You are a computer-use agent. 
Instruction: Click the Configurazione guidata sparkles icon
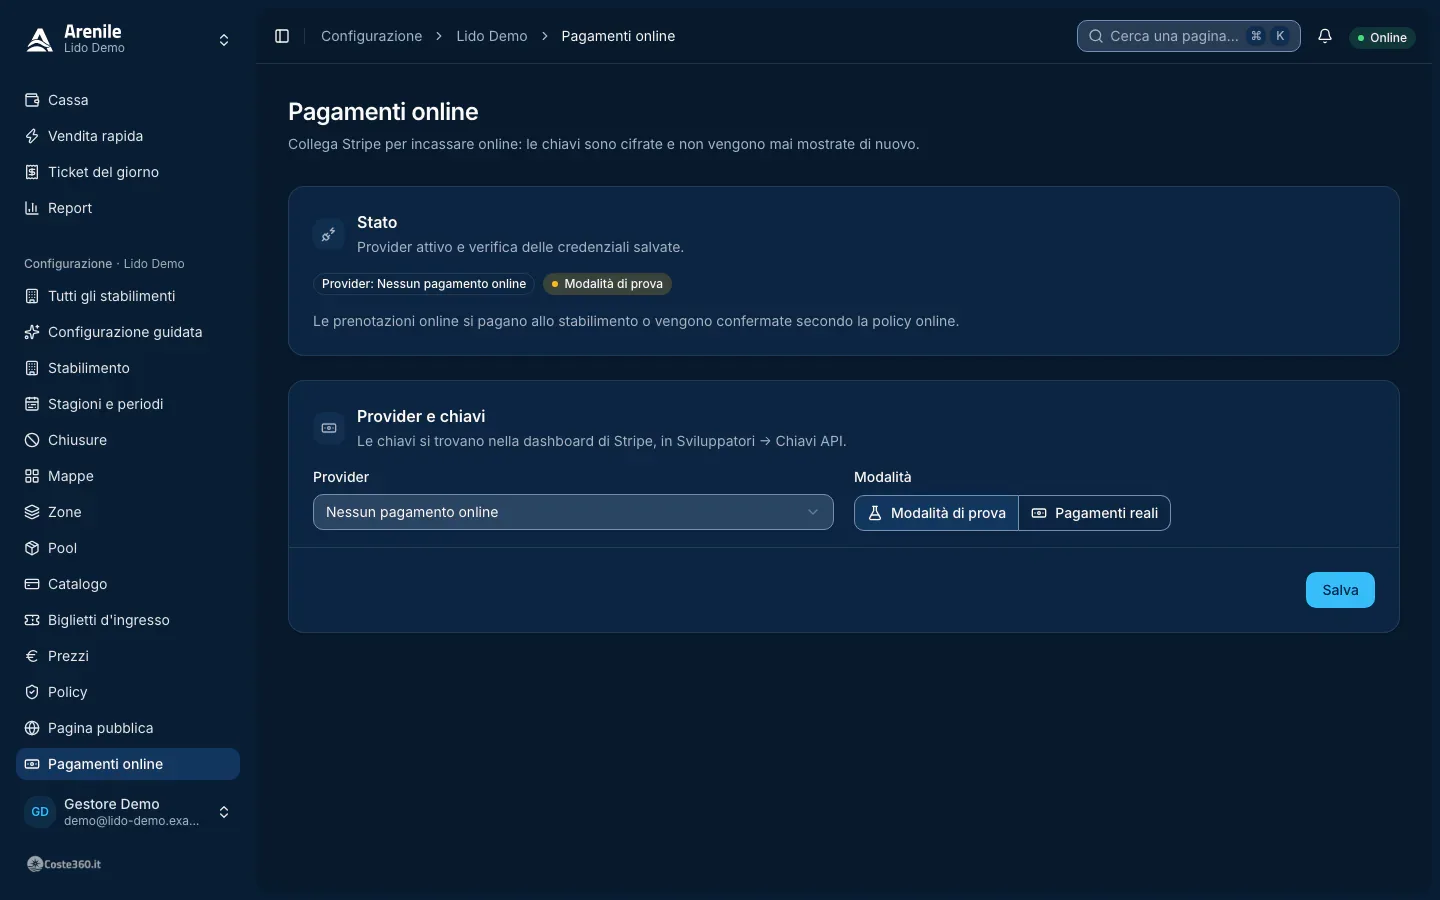(32, 332)
